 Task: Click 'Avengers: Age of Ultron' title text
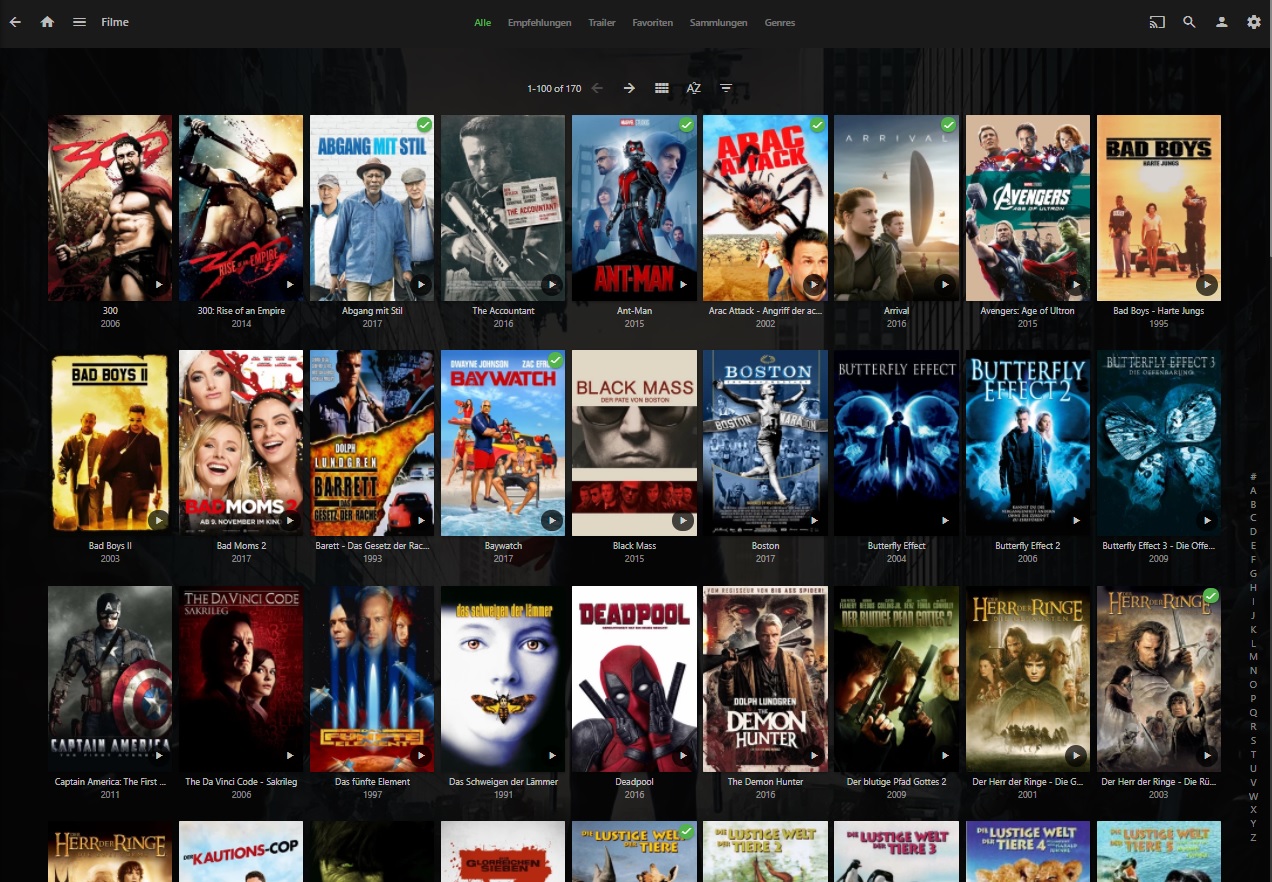tap(1028, 311)
